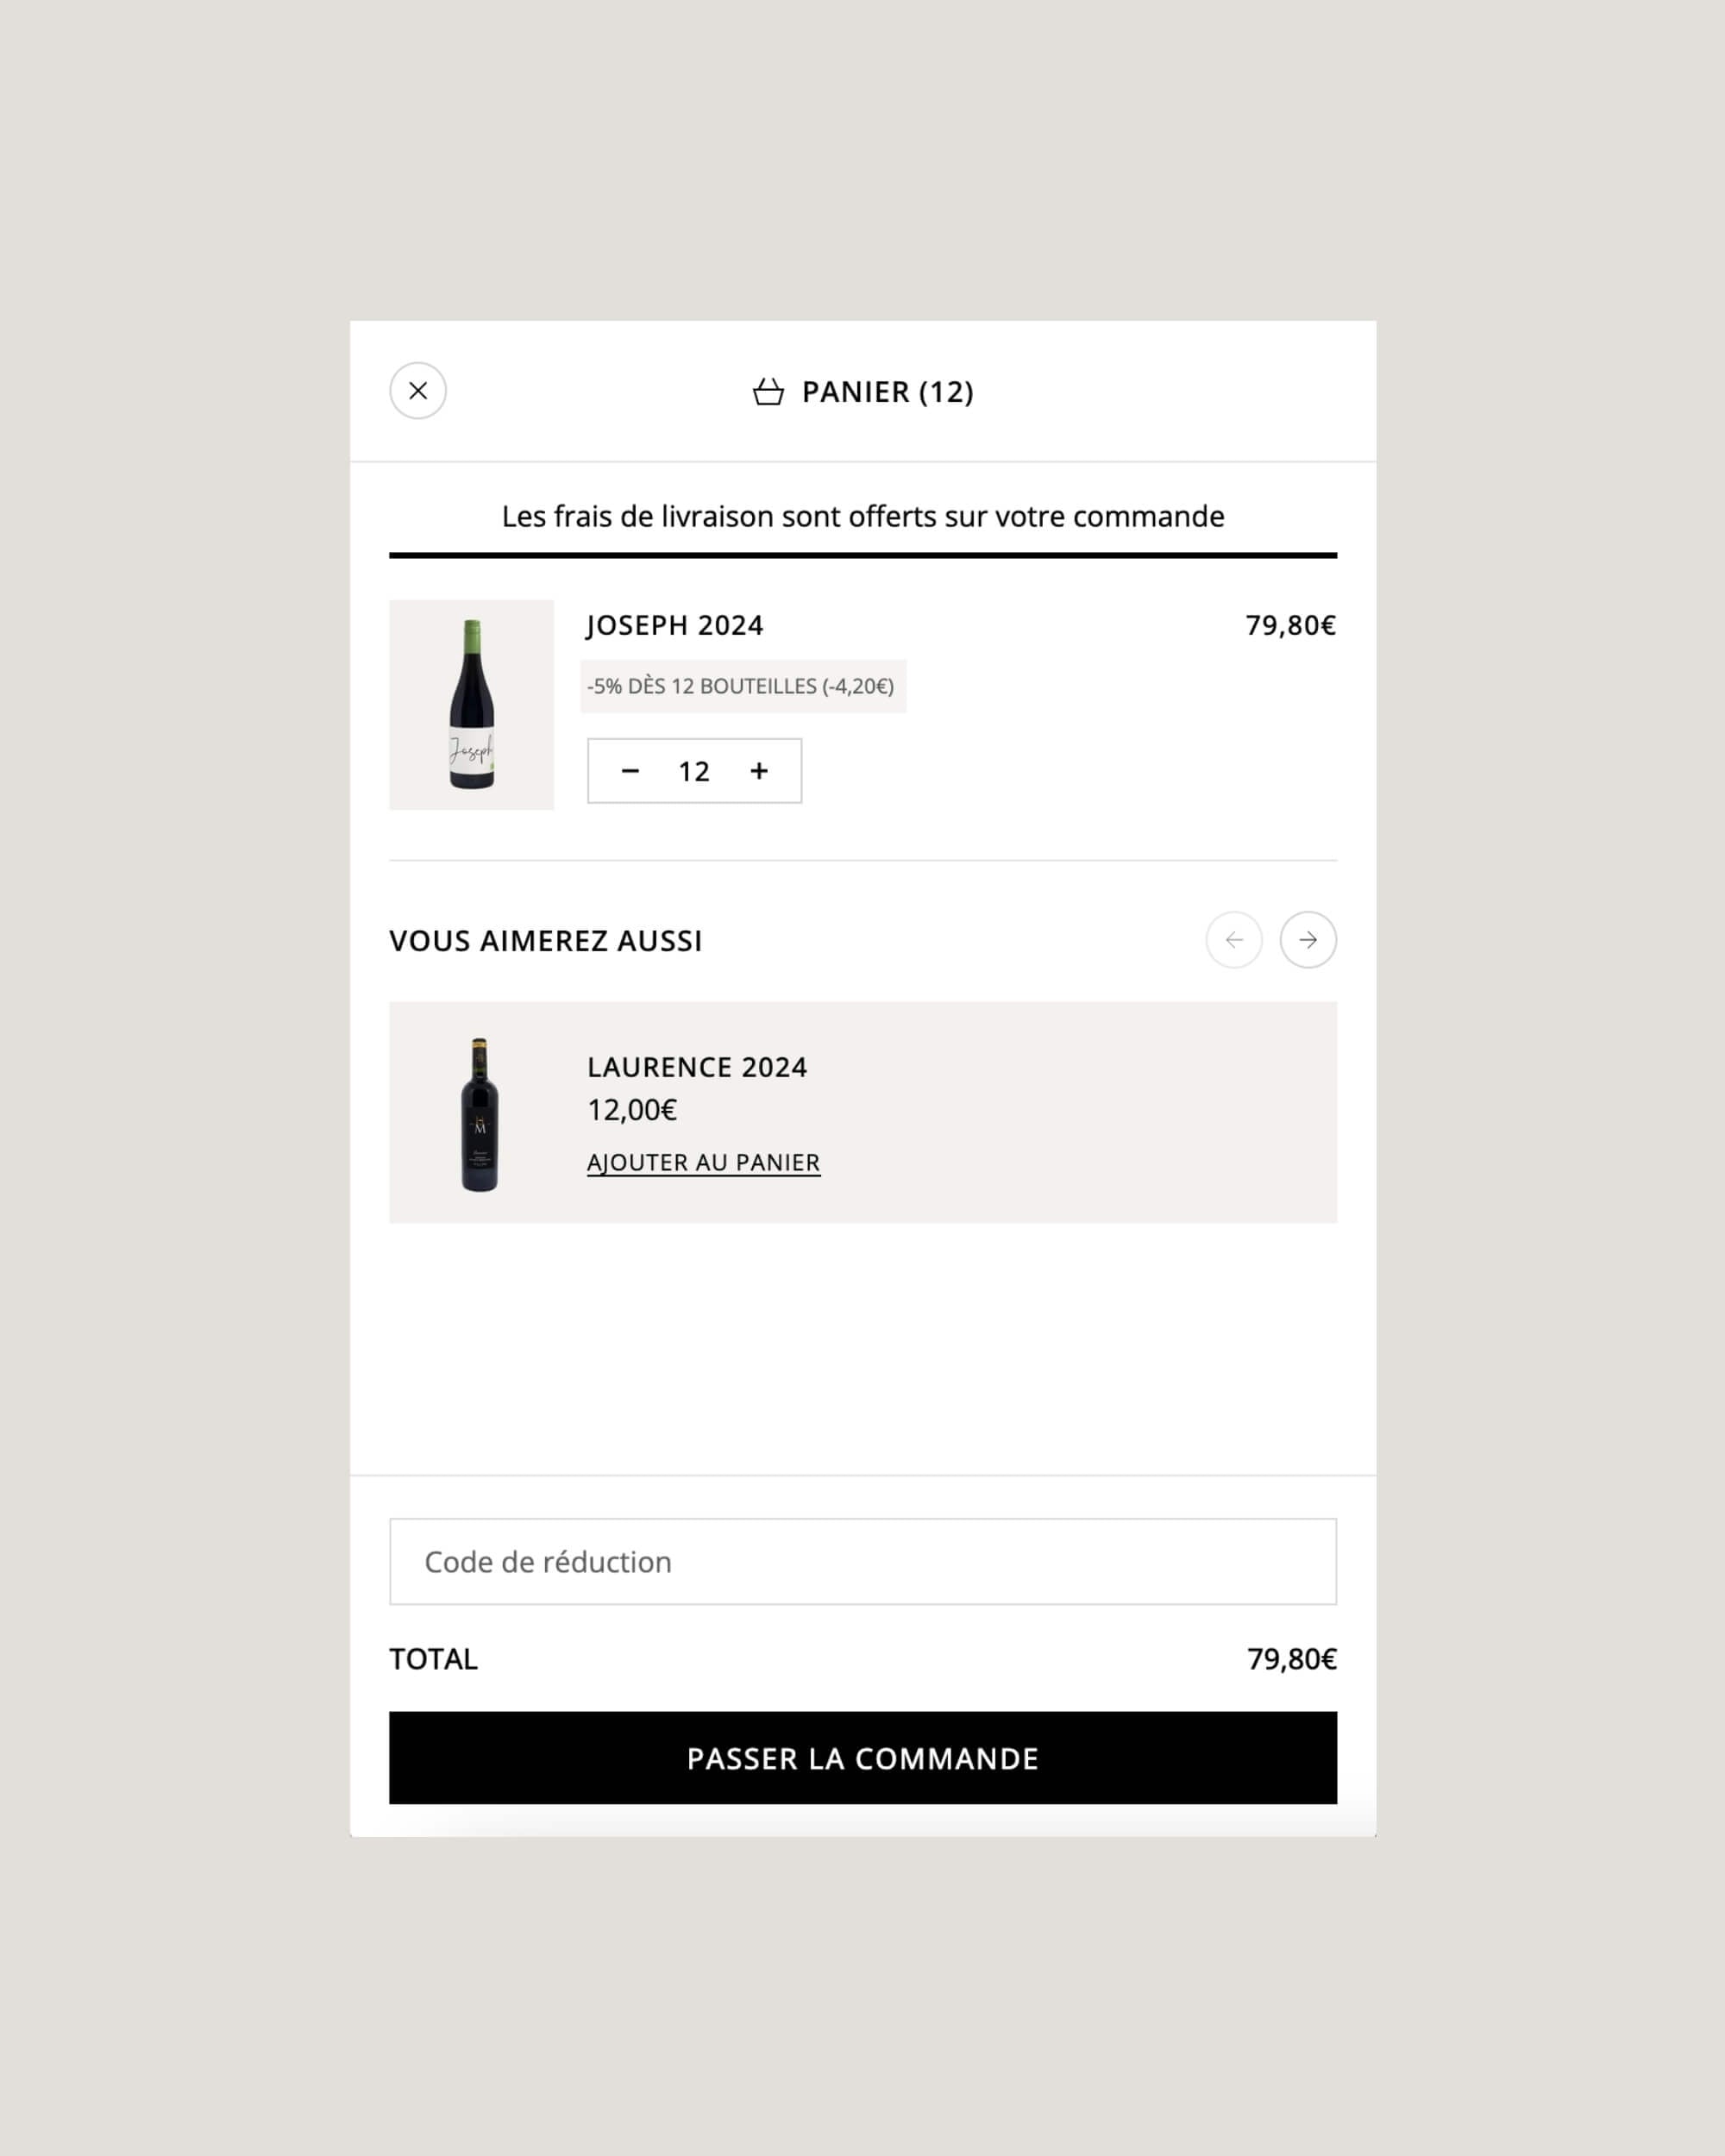Click the Laurence 2024 bottle thumbnail

point(480,1115)
